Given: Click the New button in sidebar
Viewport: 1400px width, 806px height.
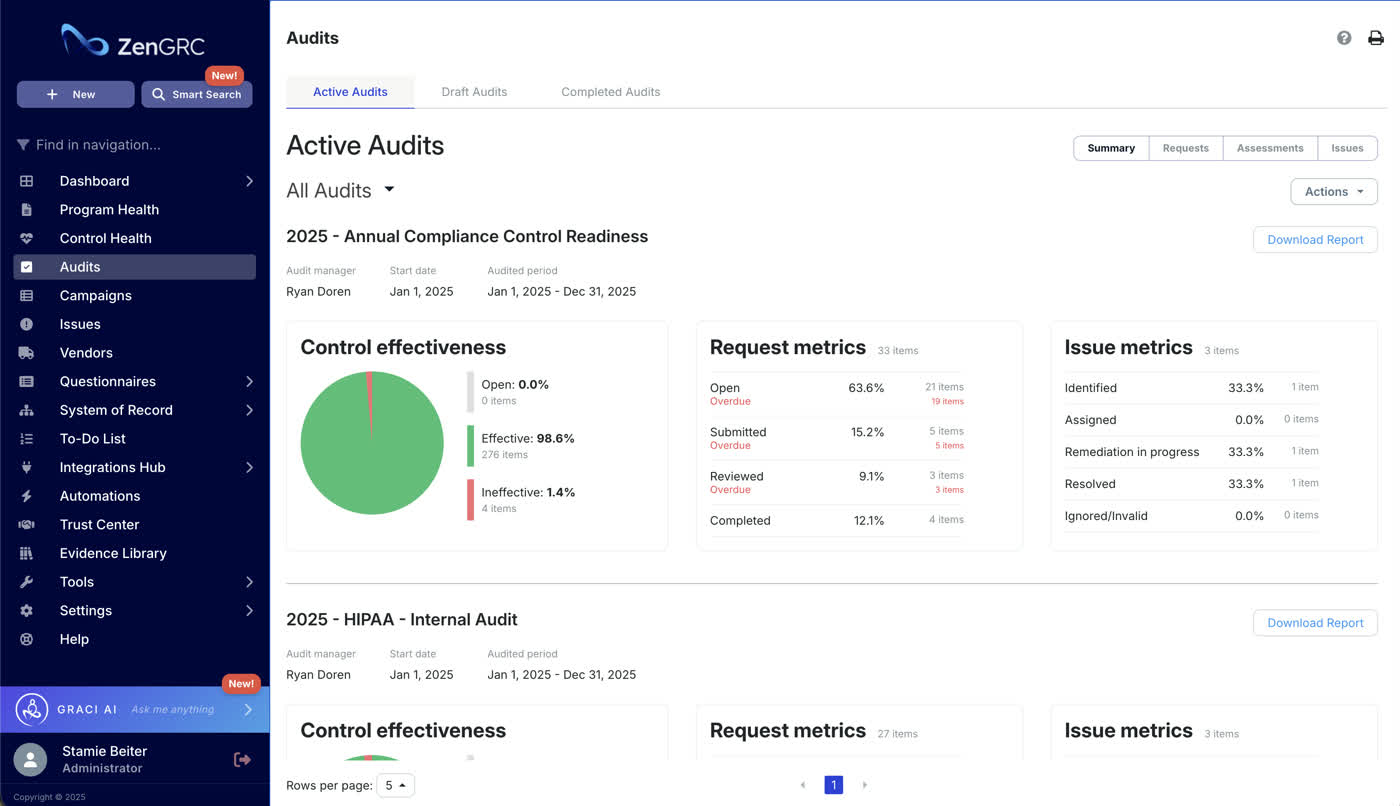Looking at the screenshot, I should (75, 94).
